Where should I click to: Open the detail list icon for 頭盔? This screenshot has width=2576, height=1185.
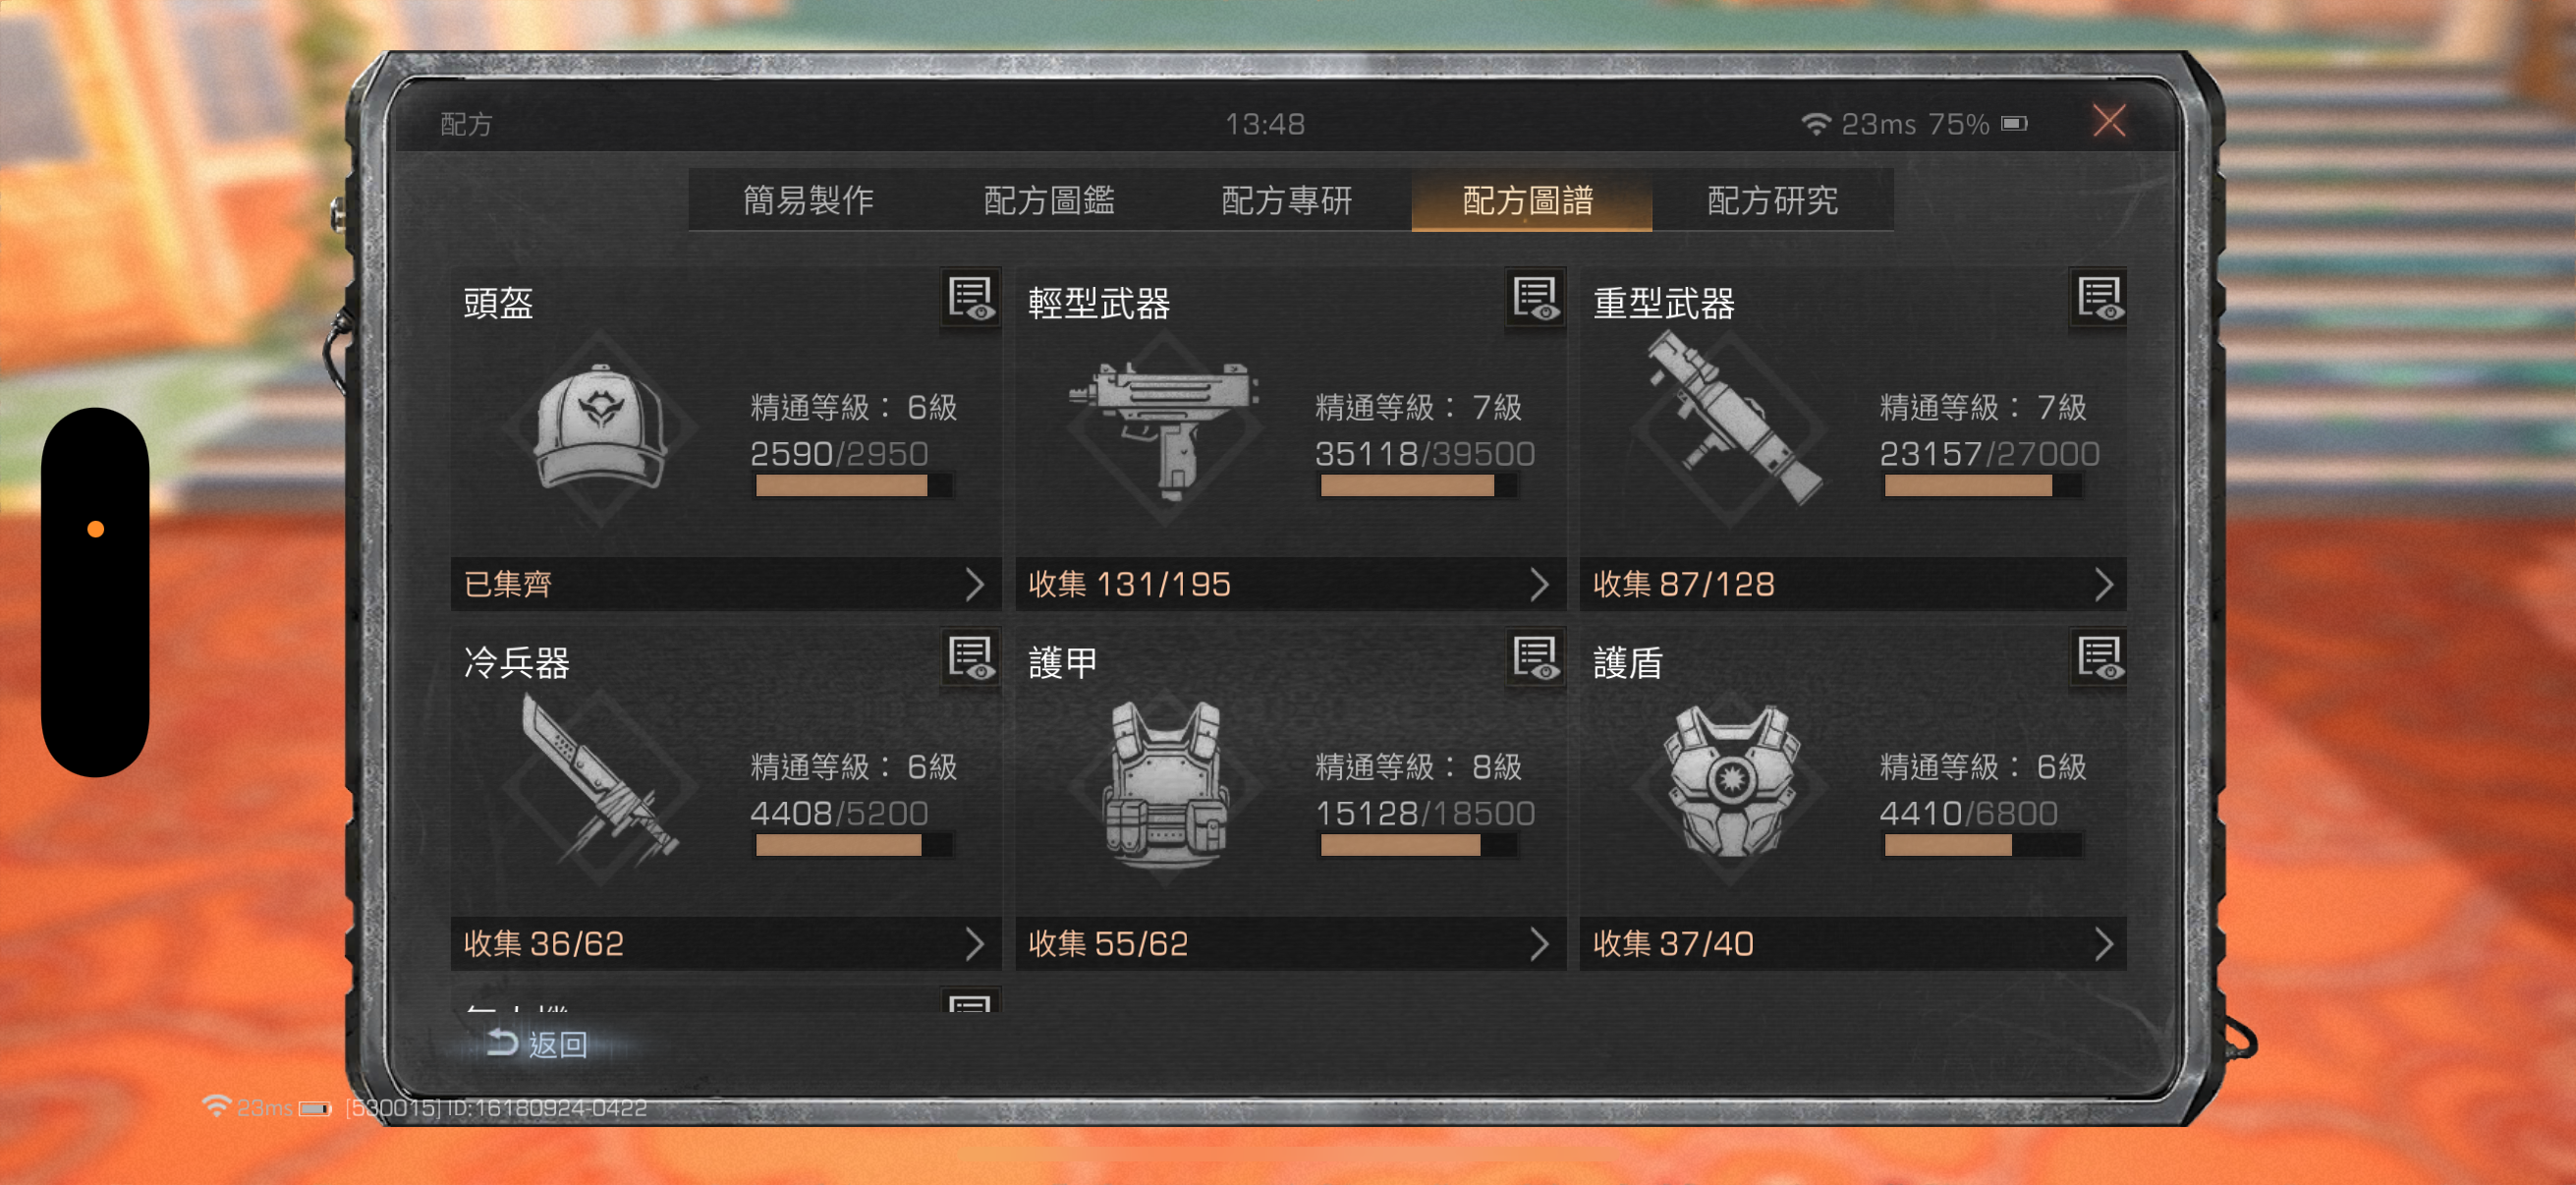(x=970, y=298)
